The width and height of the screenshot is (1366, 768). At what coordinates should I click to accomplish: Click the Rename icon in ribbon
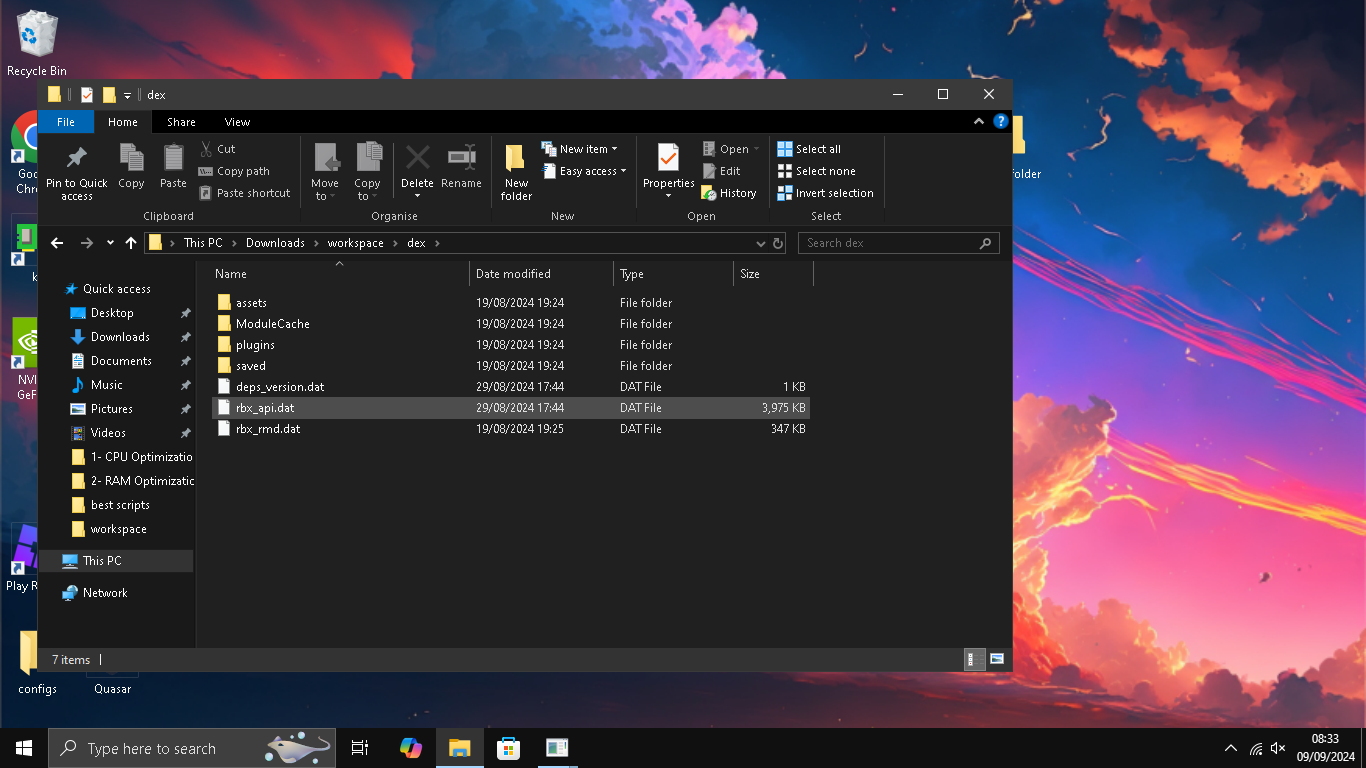tap(461, 160)
